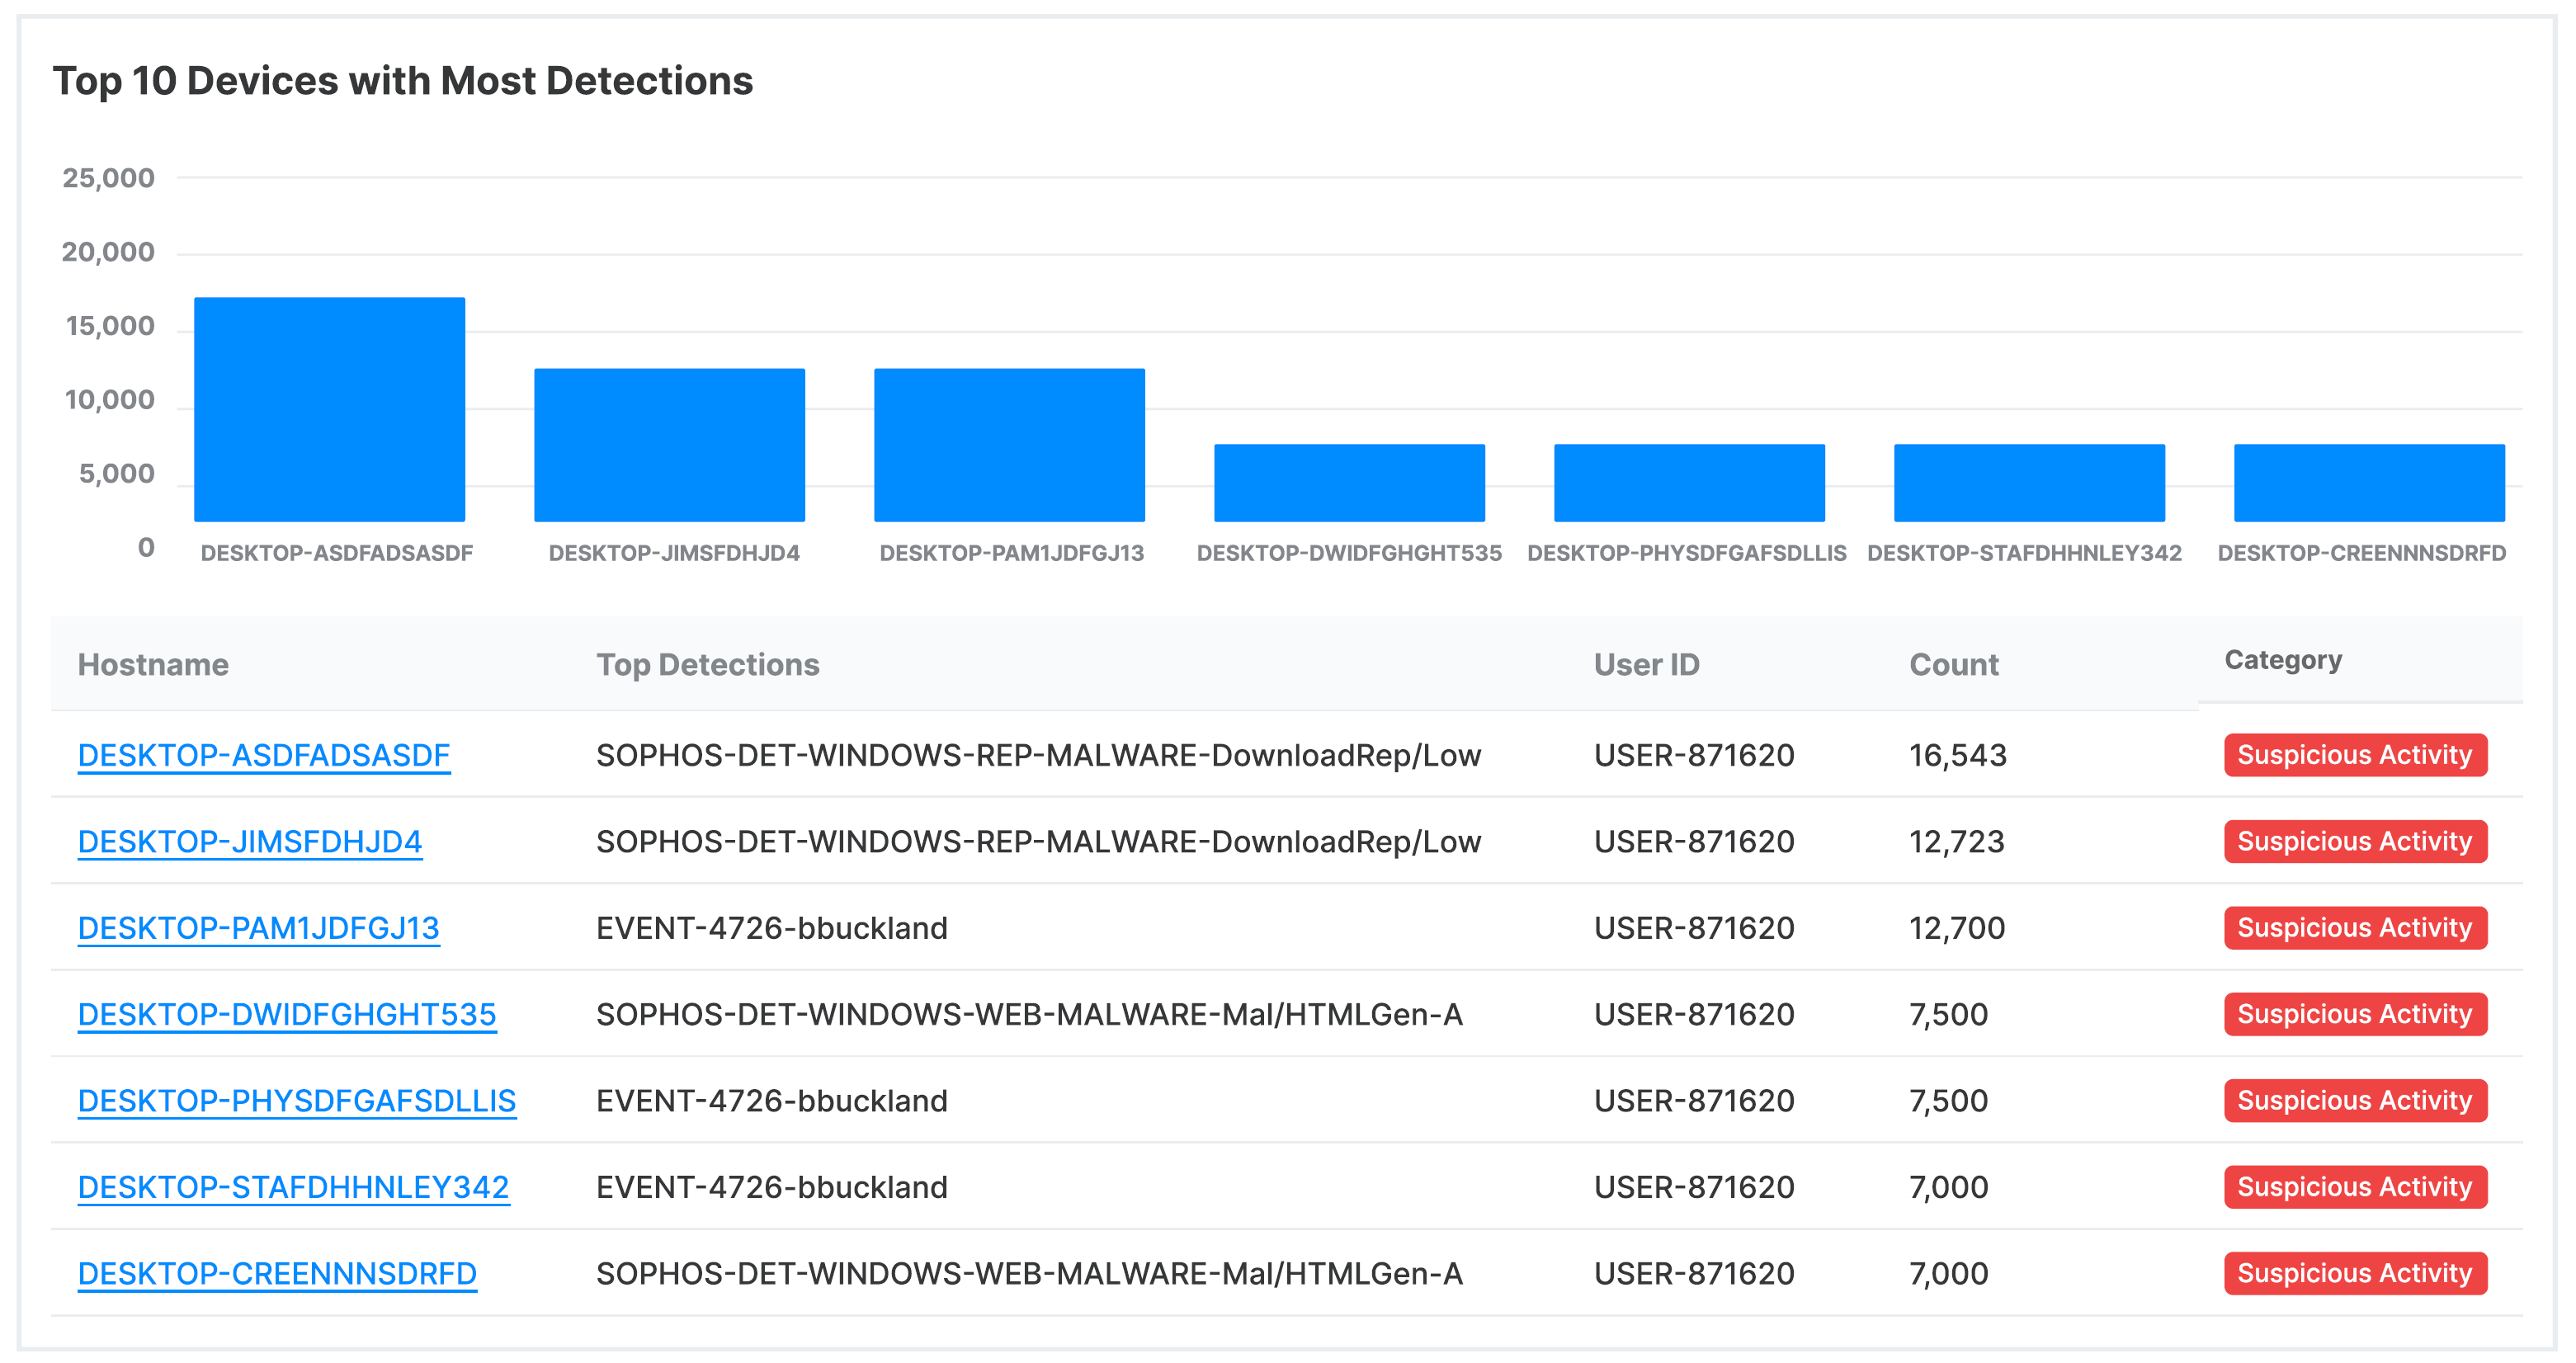This screenshot has width=2576, height=1363.
Task: Click the User ID column header
Action: coord(1646,665)
